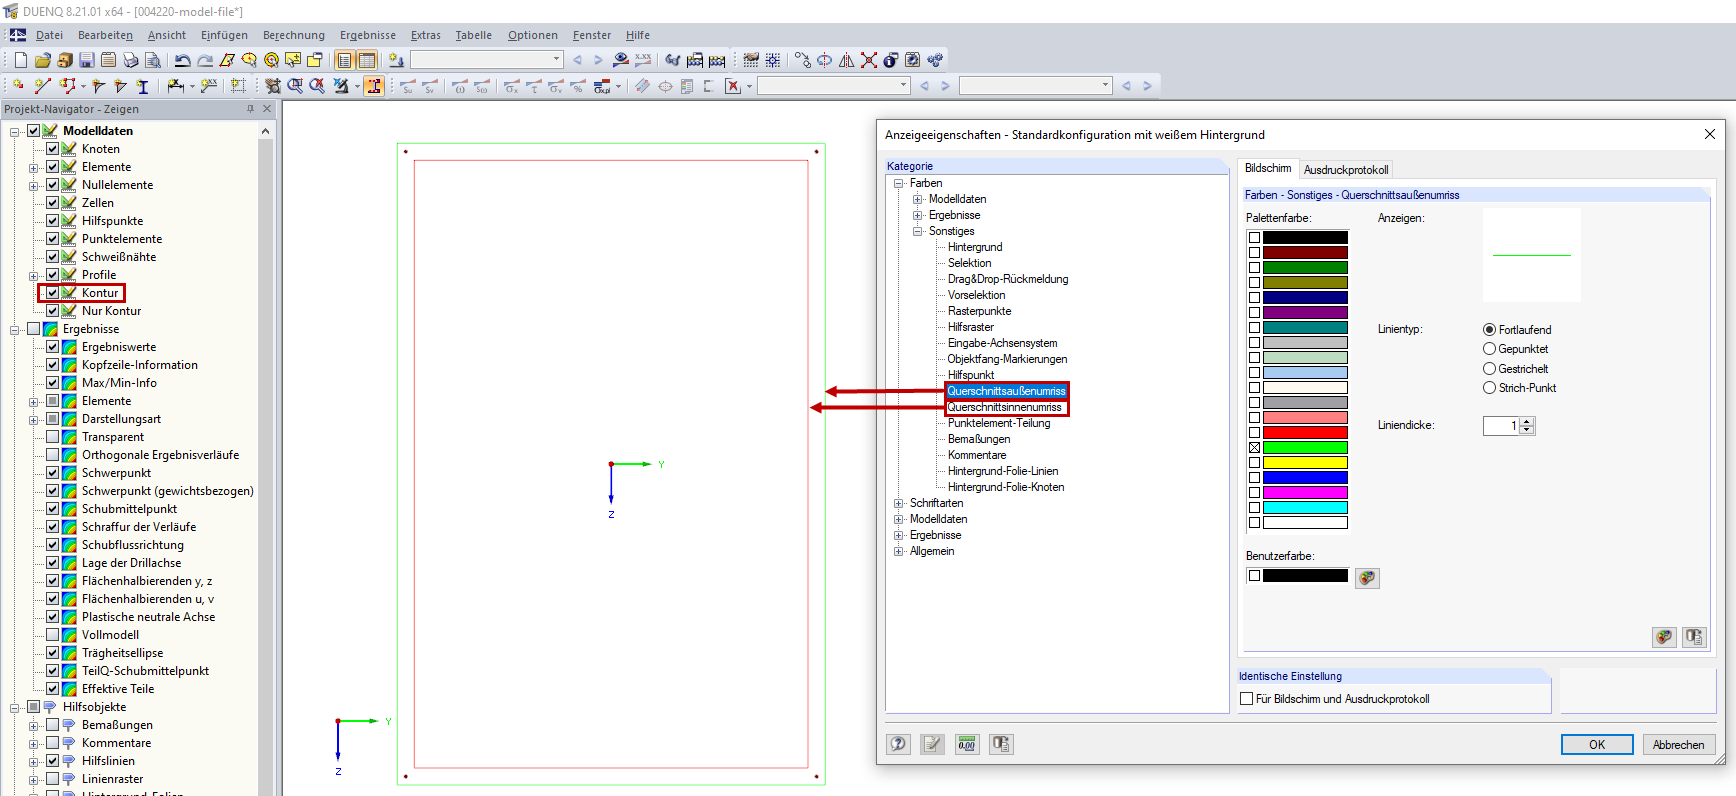Increase Liniendicke with the spinner up arrow
The image size is (1736, 796).
pos(1527,422)
